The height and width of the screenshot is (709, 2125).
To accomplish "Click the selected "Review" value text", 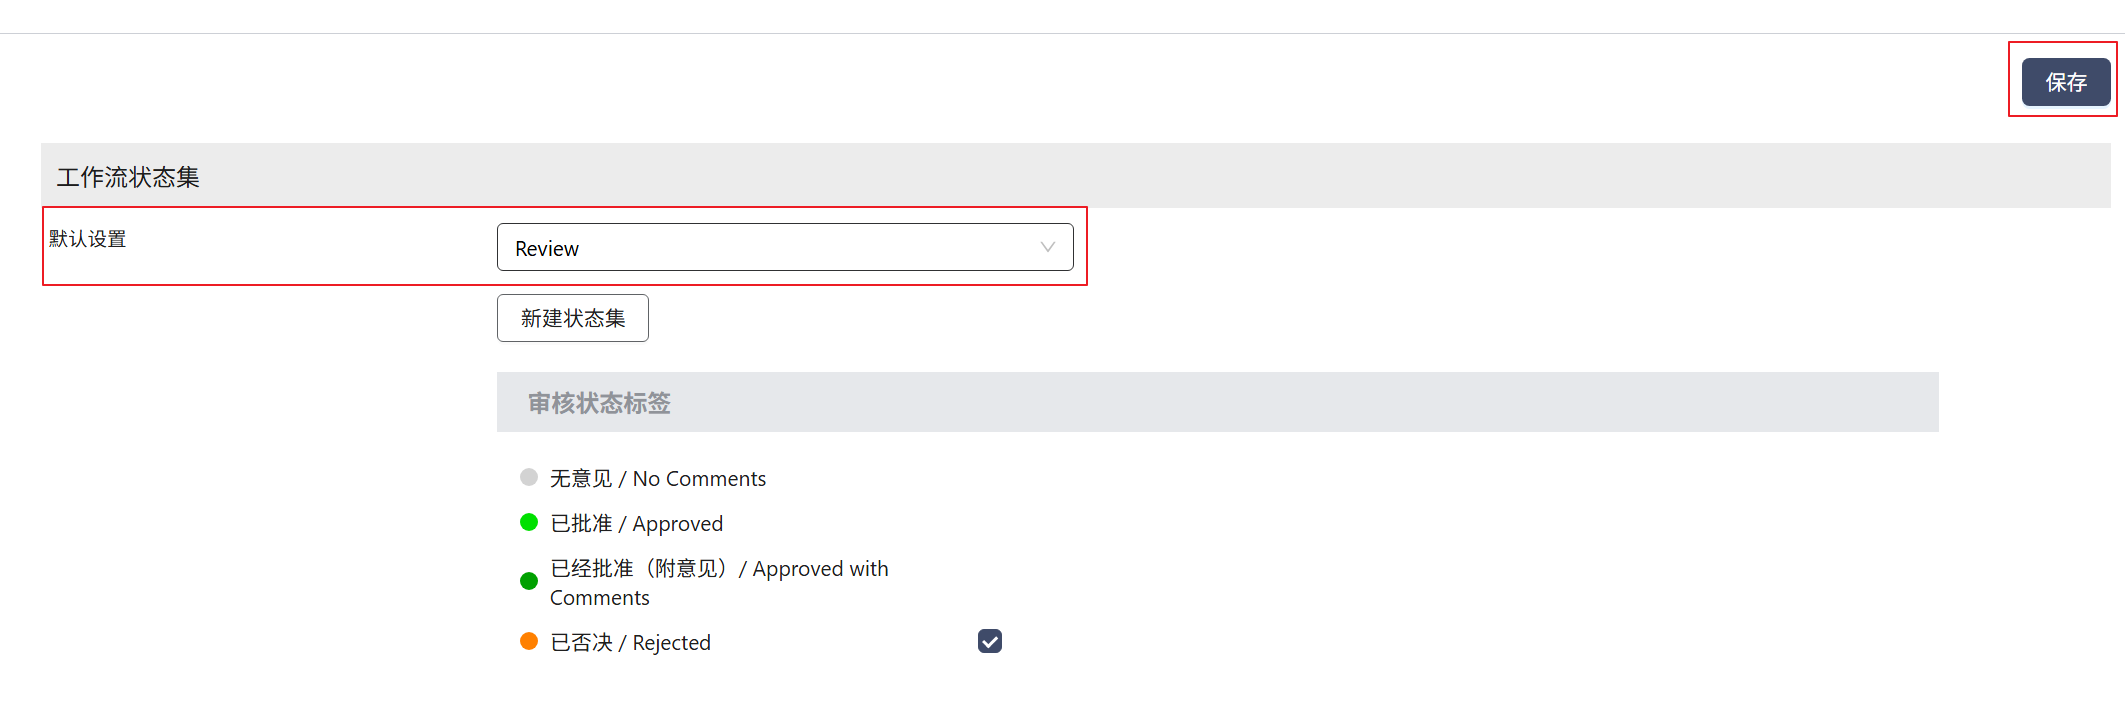I will [x=547, y=249].
